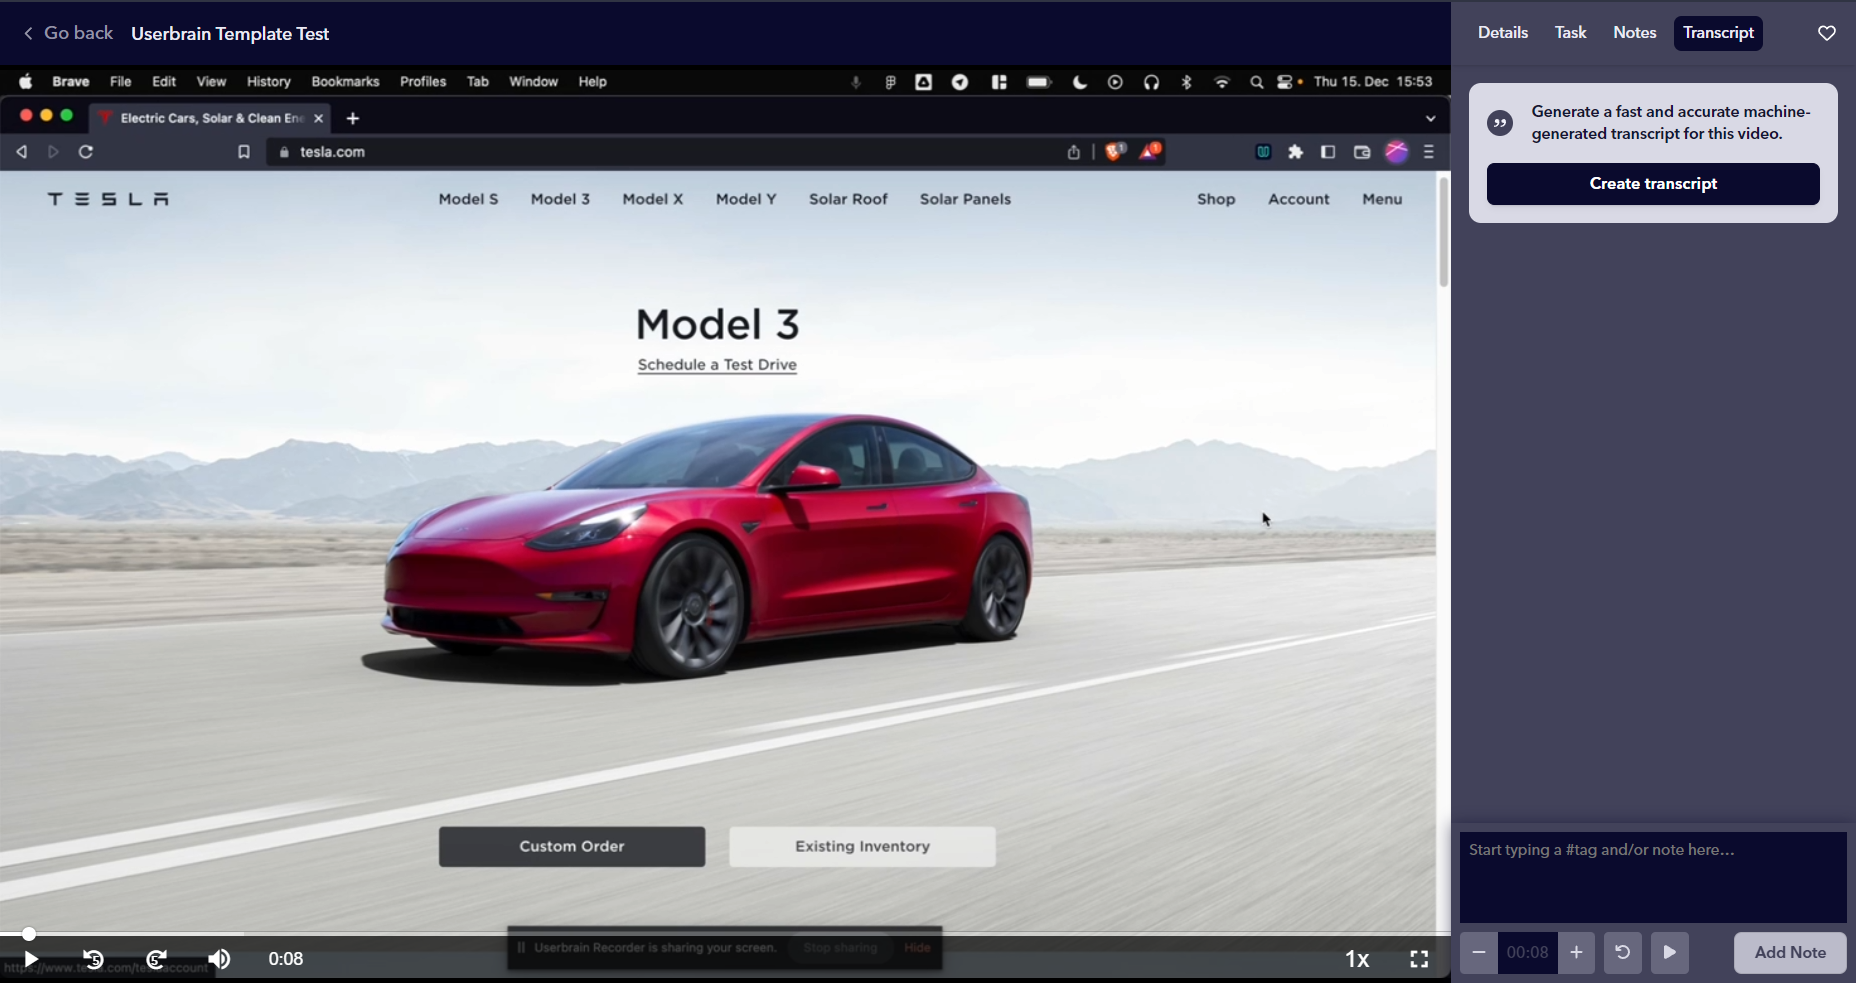Click the headphones icon in the menu bar
This screenshot has width=1856, height=983.
1152,82
